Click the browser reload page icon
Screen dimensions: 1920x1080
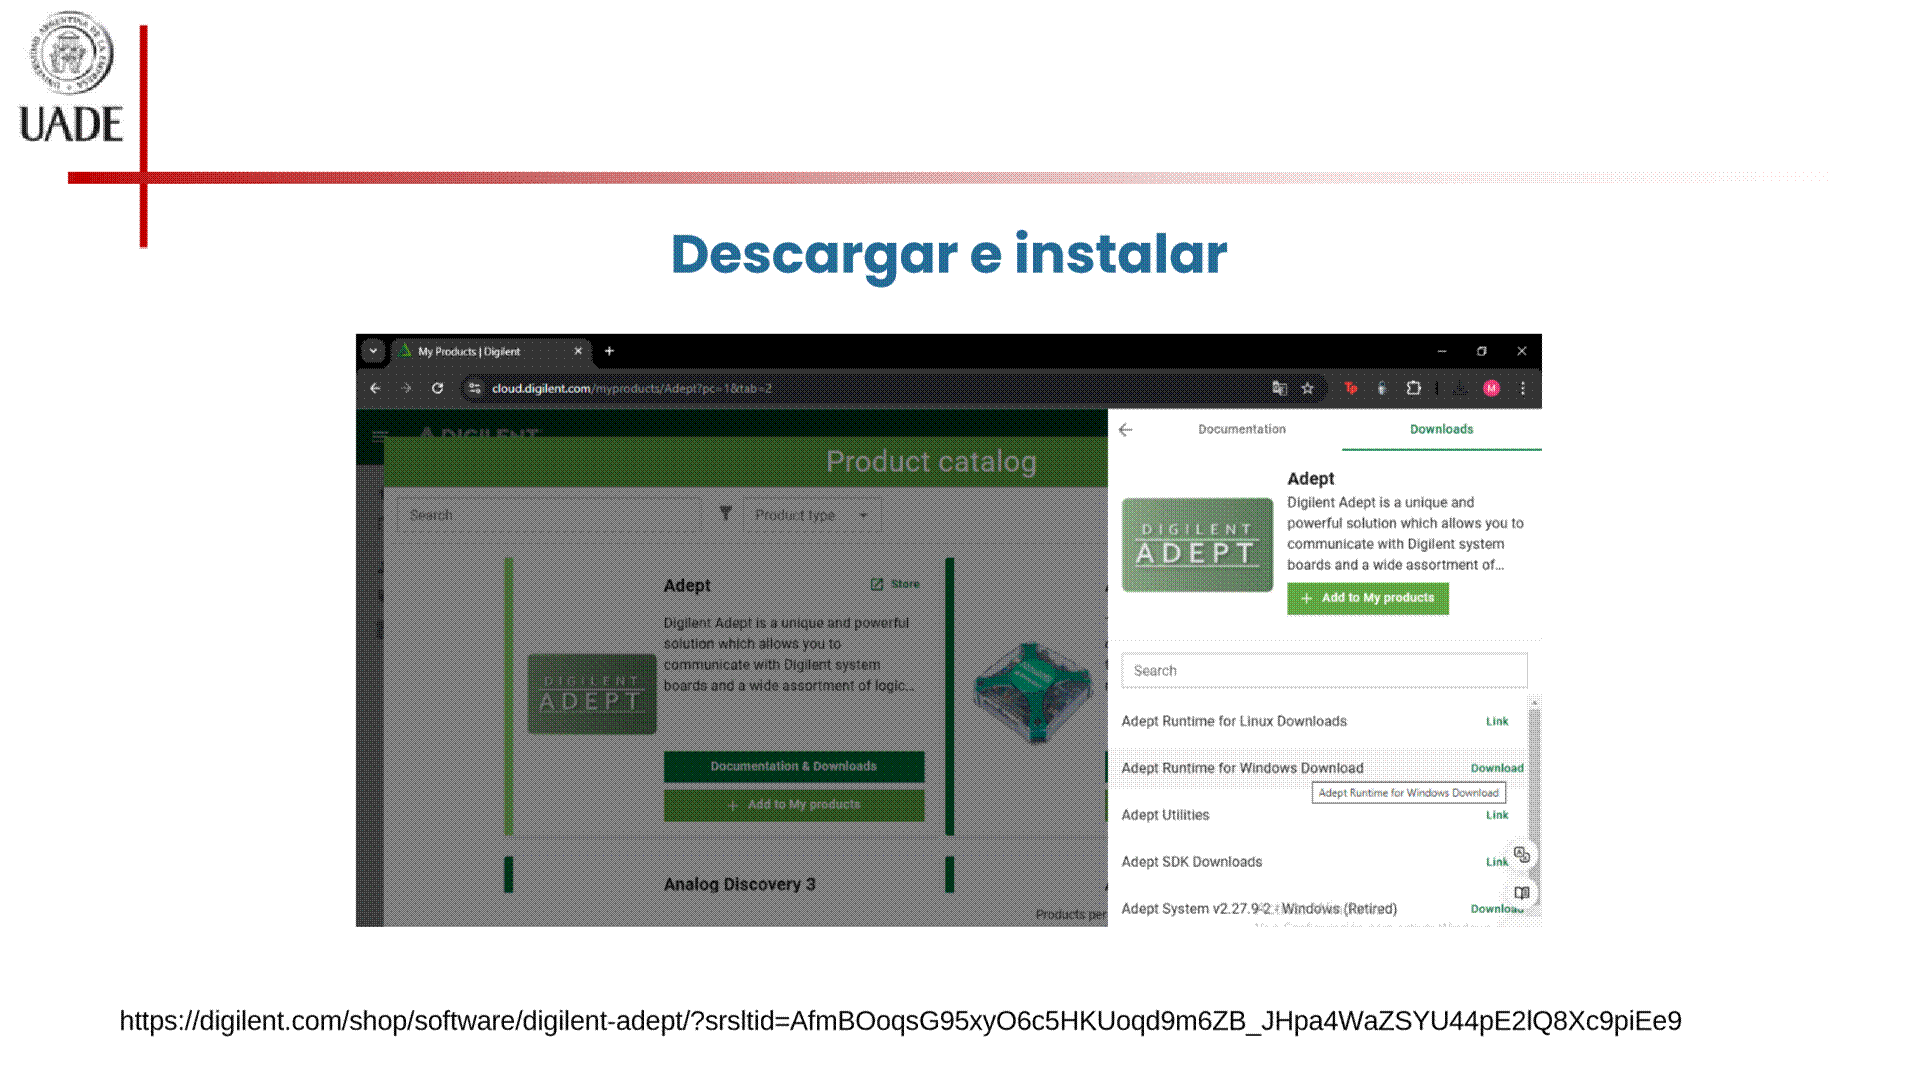[437, 388]
